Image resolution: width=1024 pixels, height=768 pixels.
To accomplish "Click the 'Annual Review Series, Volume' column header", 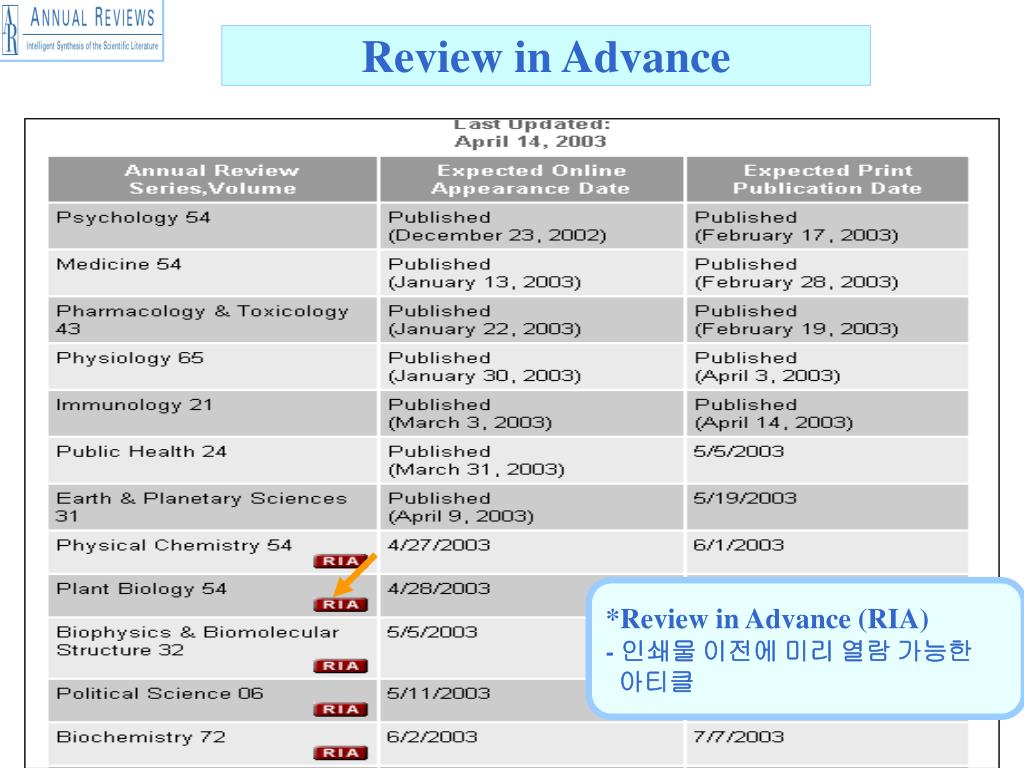I will tap(212, 179).
